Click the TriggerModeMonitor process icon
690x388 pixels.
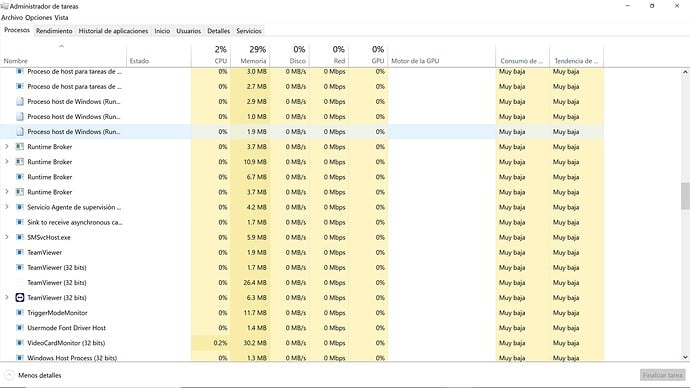tap(19, 313)
